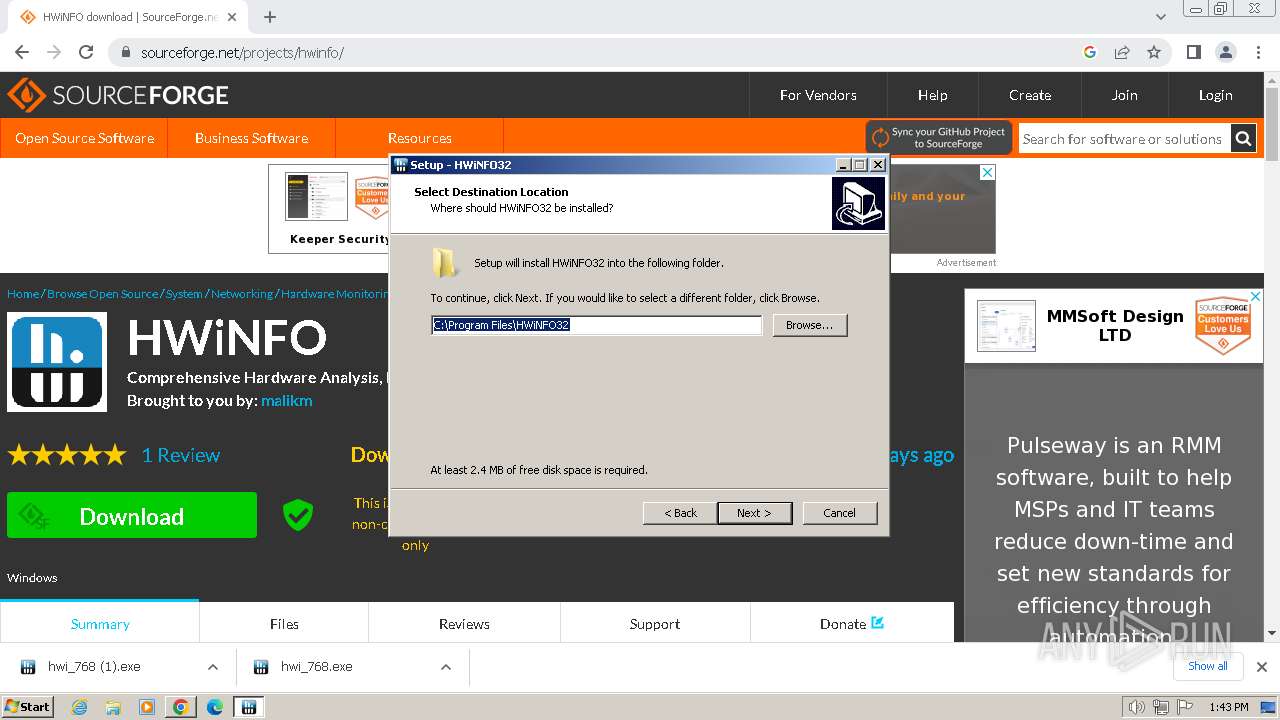Open the Resources menu

[420, 138]
